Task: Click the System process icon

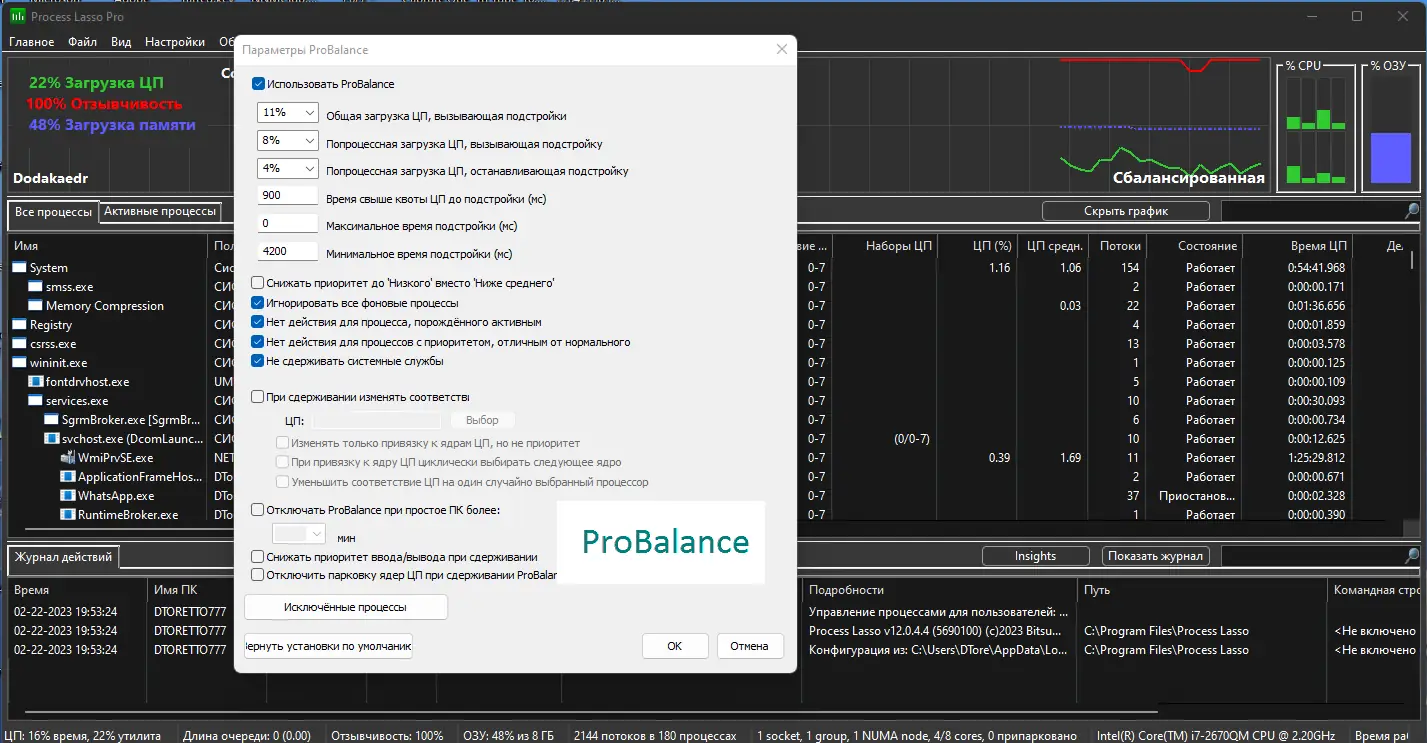Action: click(20, 268)
